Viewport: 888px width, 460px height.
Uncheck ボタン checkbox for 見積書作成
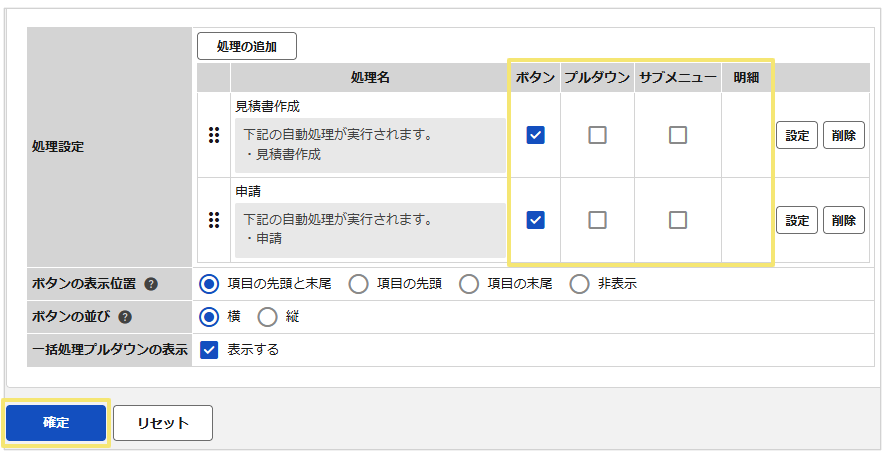pyautogui.click(x=535, y=135)
